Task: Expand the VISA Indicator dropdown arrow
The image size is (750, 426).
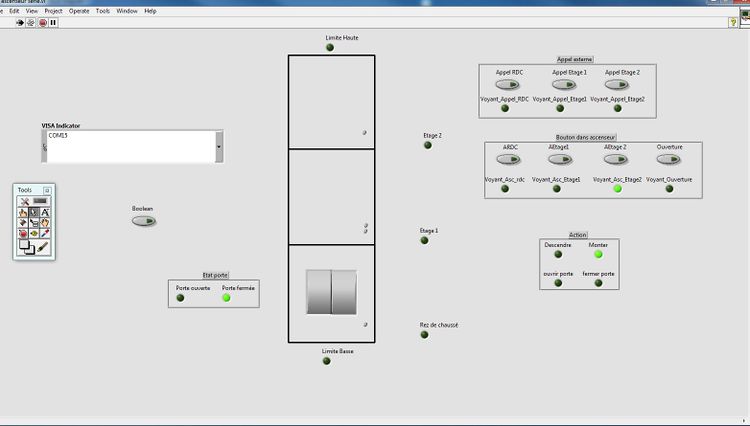Action: [x=219, y=147]
